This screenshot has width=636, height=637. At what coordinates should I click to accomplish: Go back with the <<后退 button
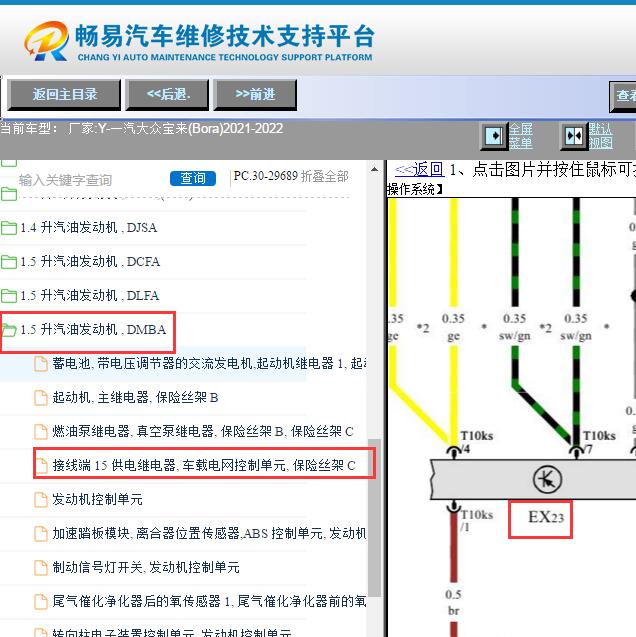point(167,95)
